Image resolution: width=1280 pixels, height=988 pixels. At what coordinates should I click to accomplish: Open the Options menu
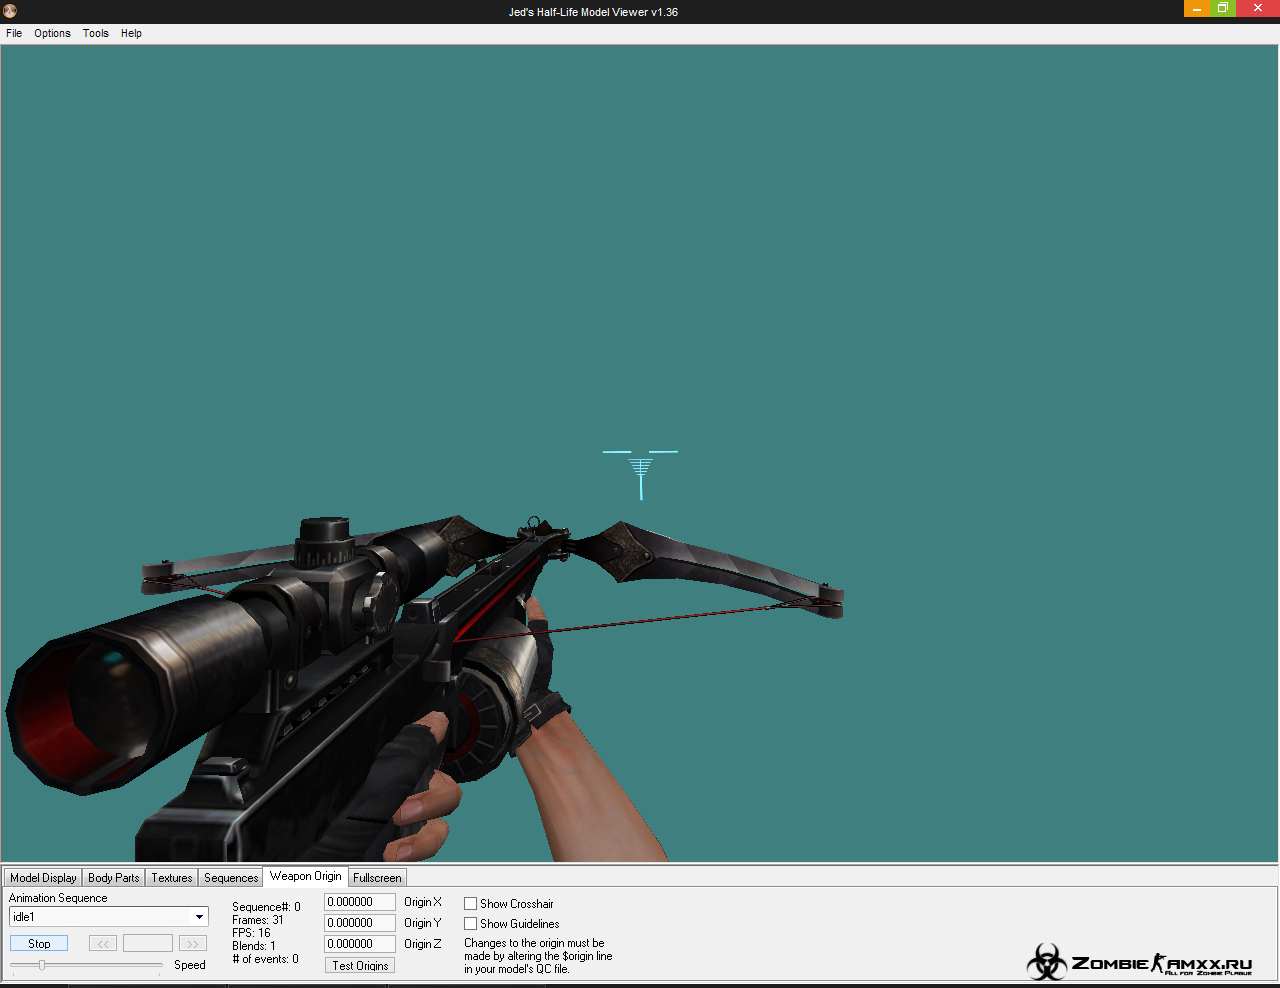(x=52, y=33)
